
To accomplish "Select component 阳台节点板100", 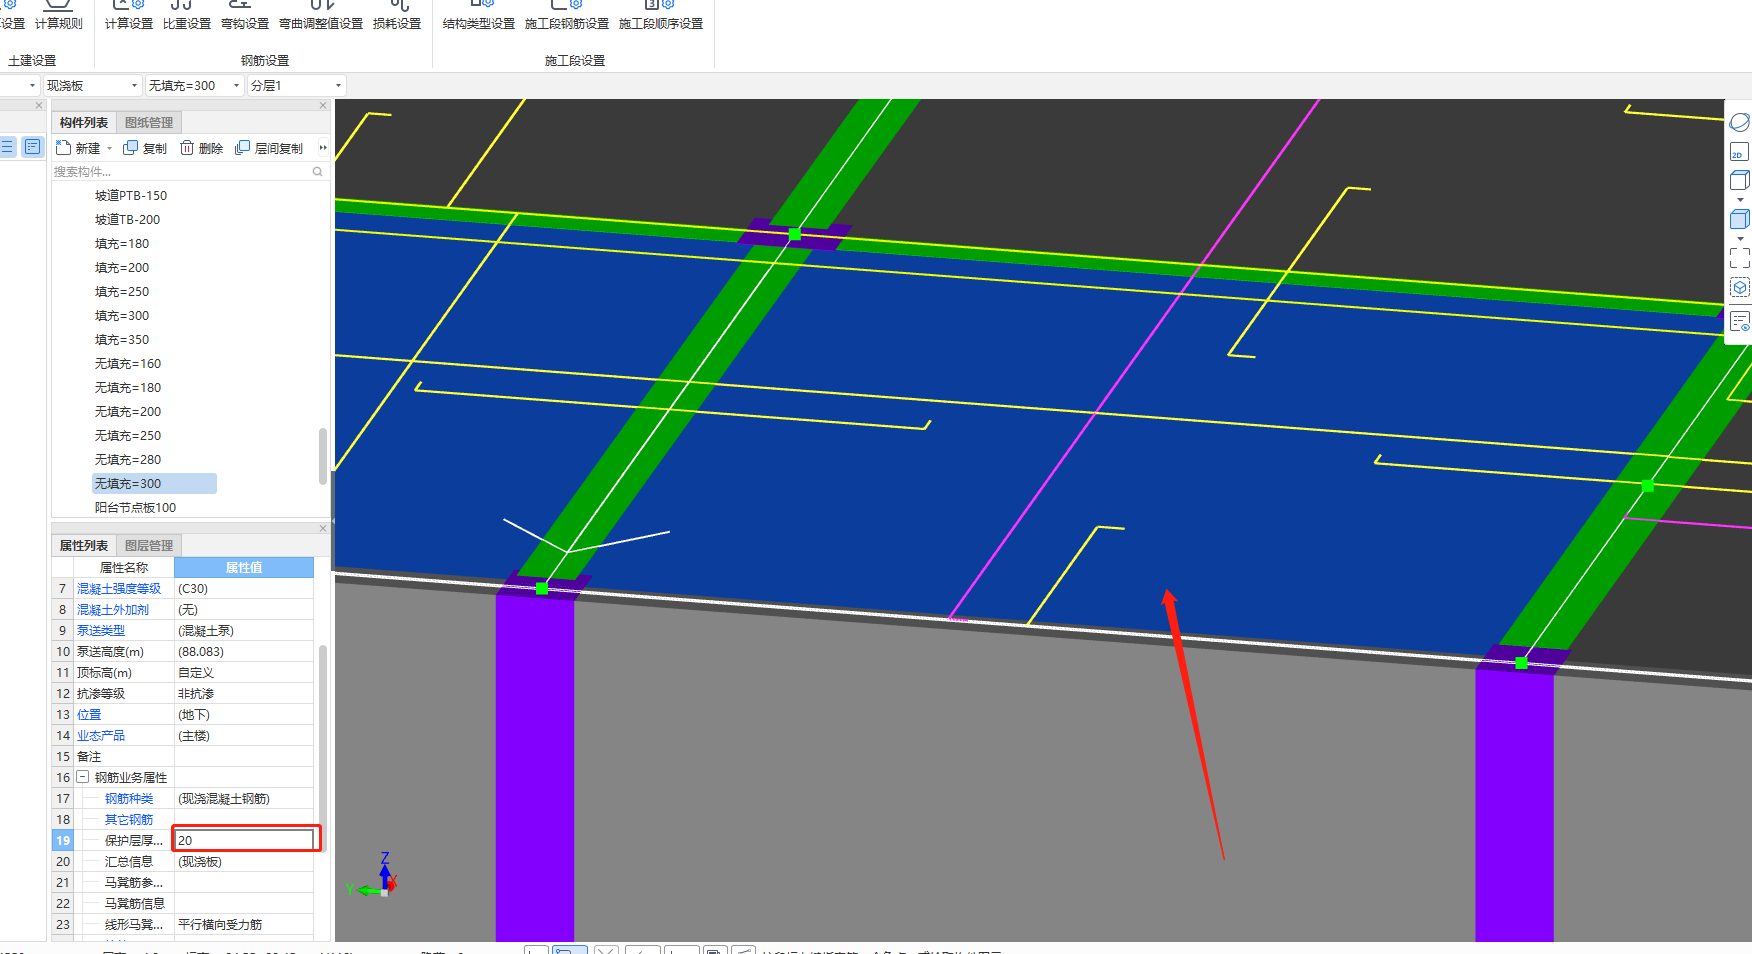I will [x=135, y=508].
